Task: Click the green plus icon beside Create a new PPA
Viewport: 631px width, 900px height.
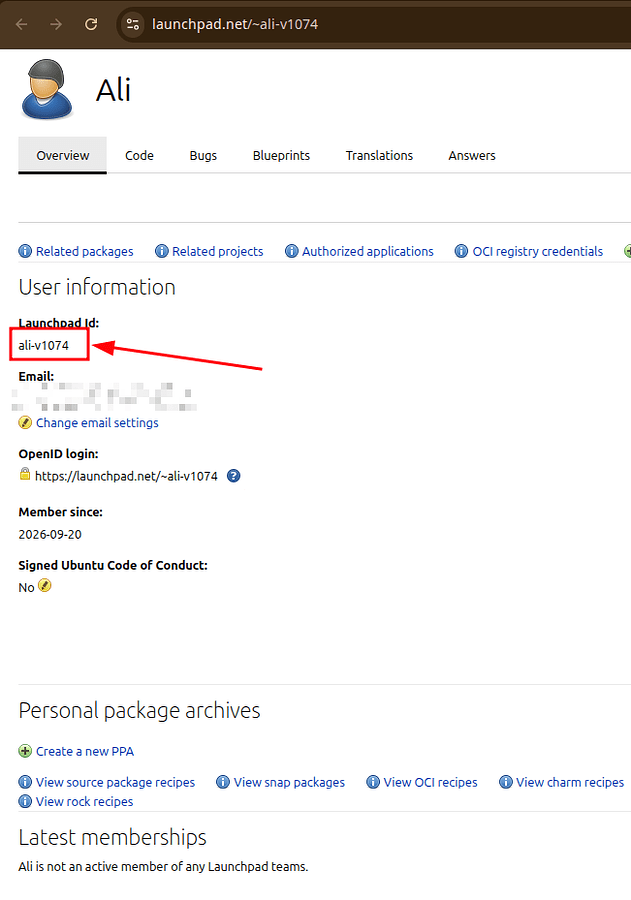Action: pyautogui.click(x=25, y=751)
